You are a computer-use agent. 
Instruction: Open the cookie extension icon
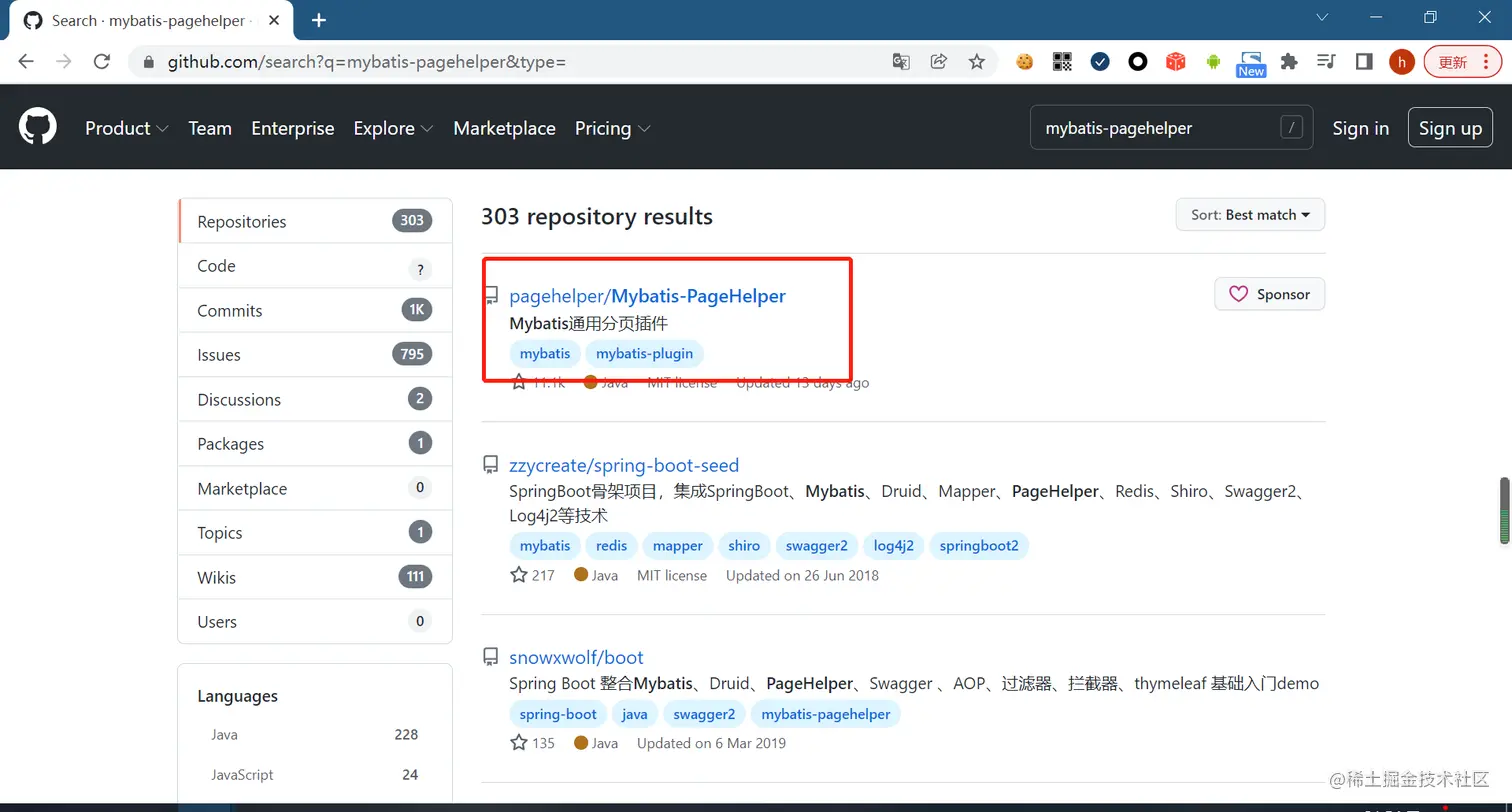click(1024, 62)
